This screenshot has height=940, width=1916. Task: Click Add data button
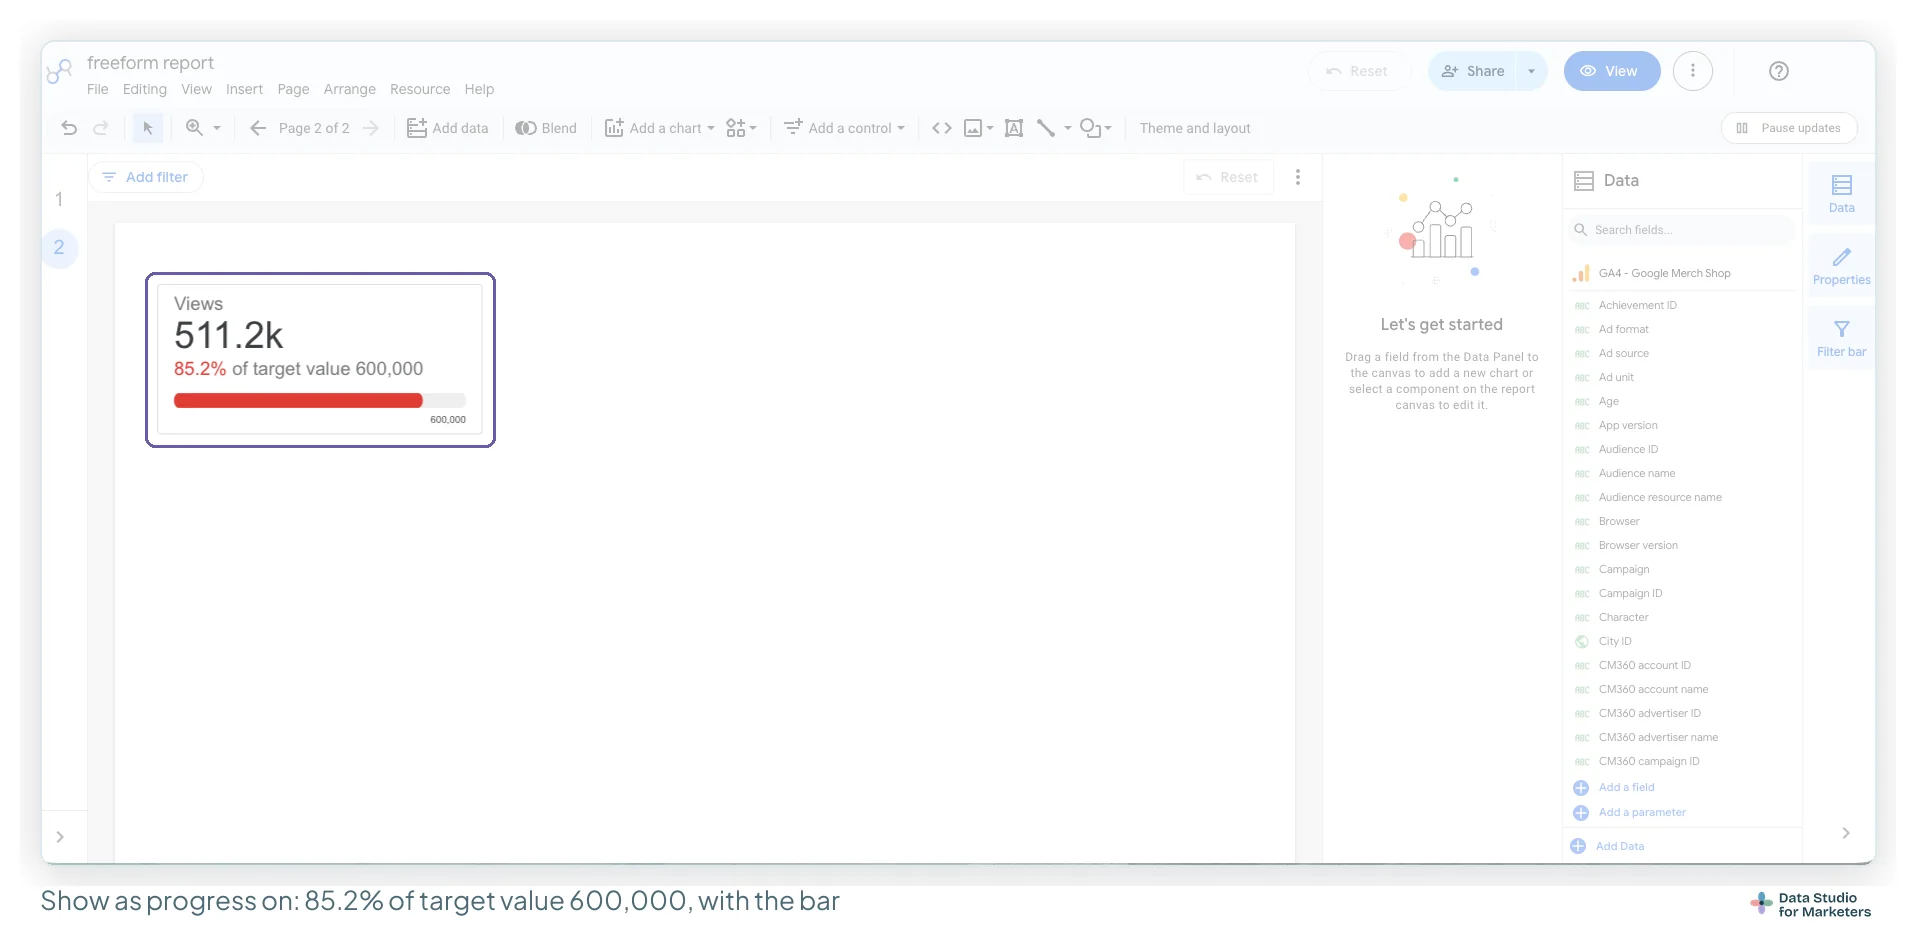coord(448,128)
